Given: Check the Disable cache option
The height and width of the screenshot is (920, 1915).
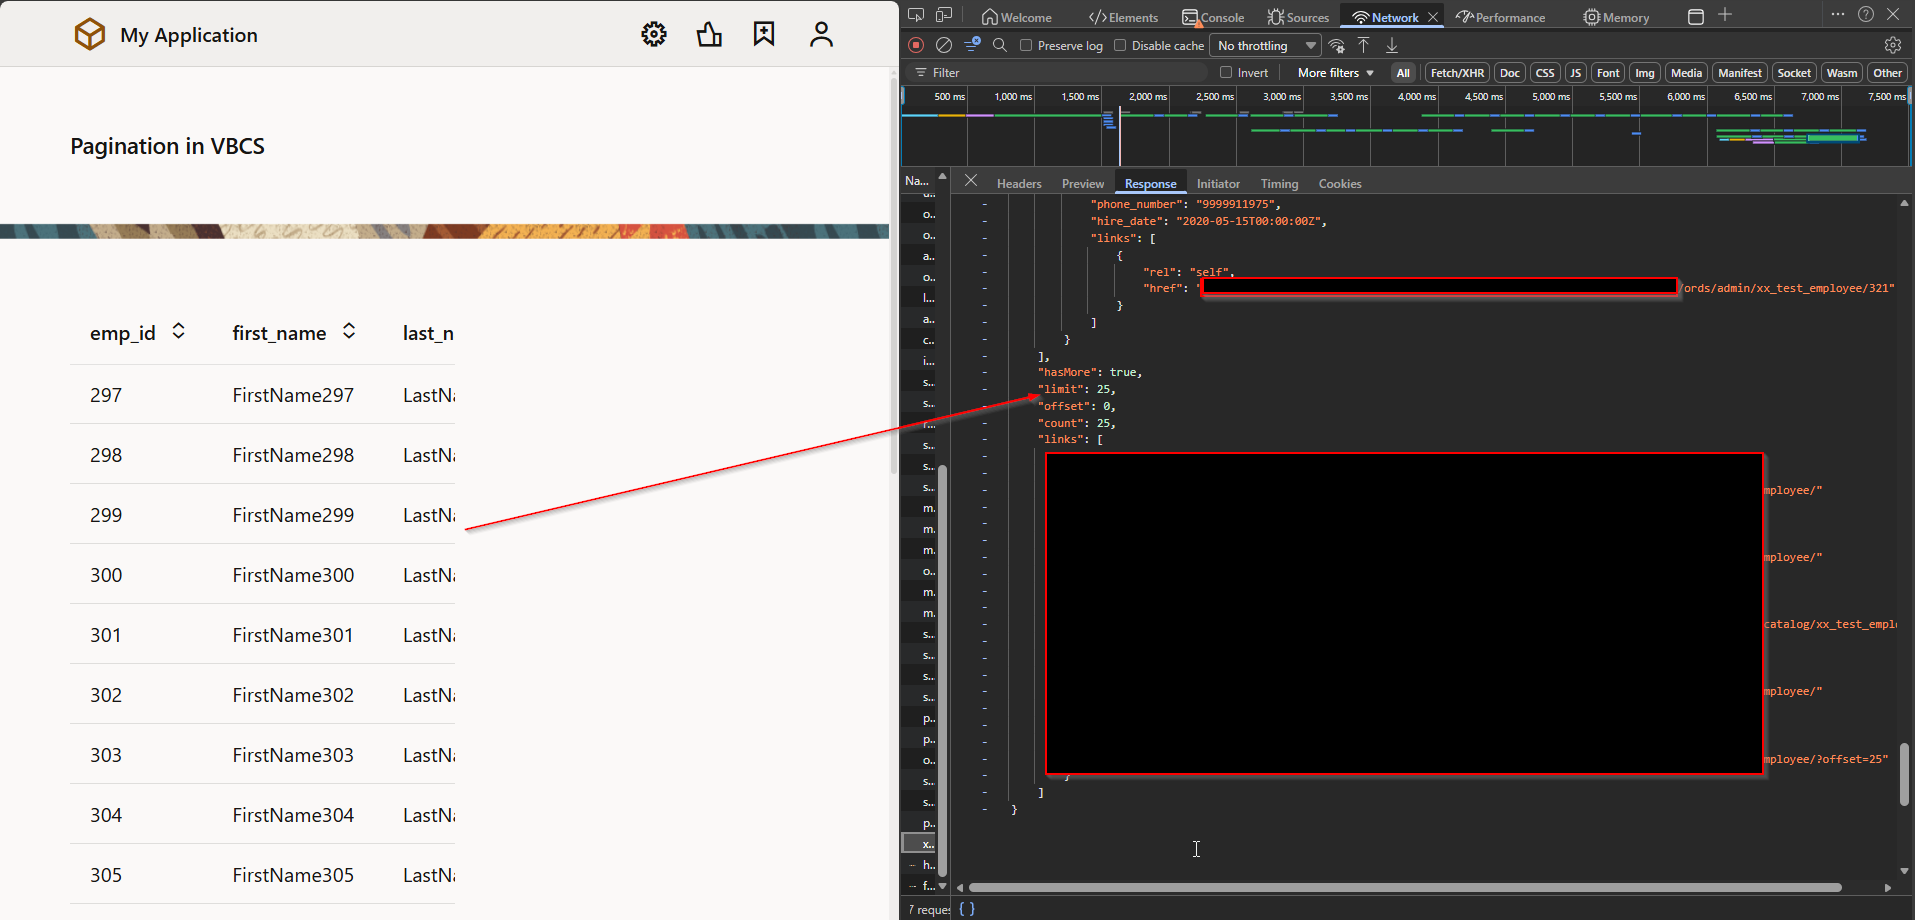Looking at the screenshot, I should tap(1120, 45).
